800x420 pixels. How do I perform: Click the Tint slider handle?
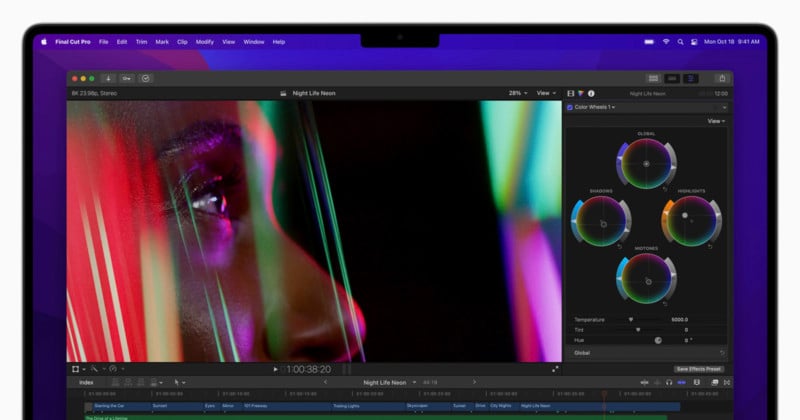(638, 330)
